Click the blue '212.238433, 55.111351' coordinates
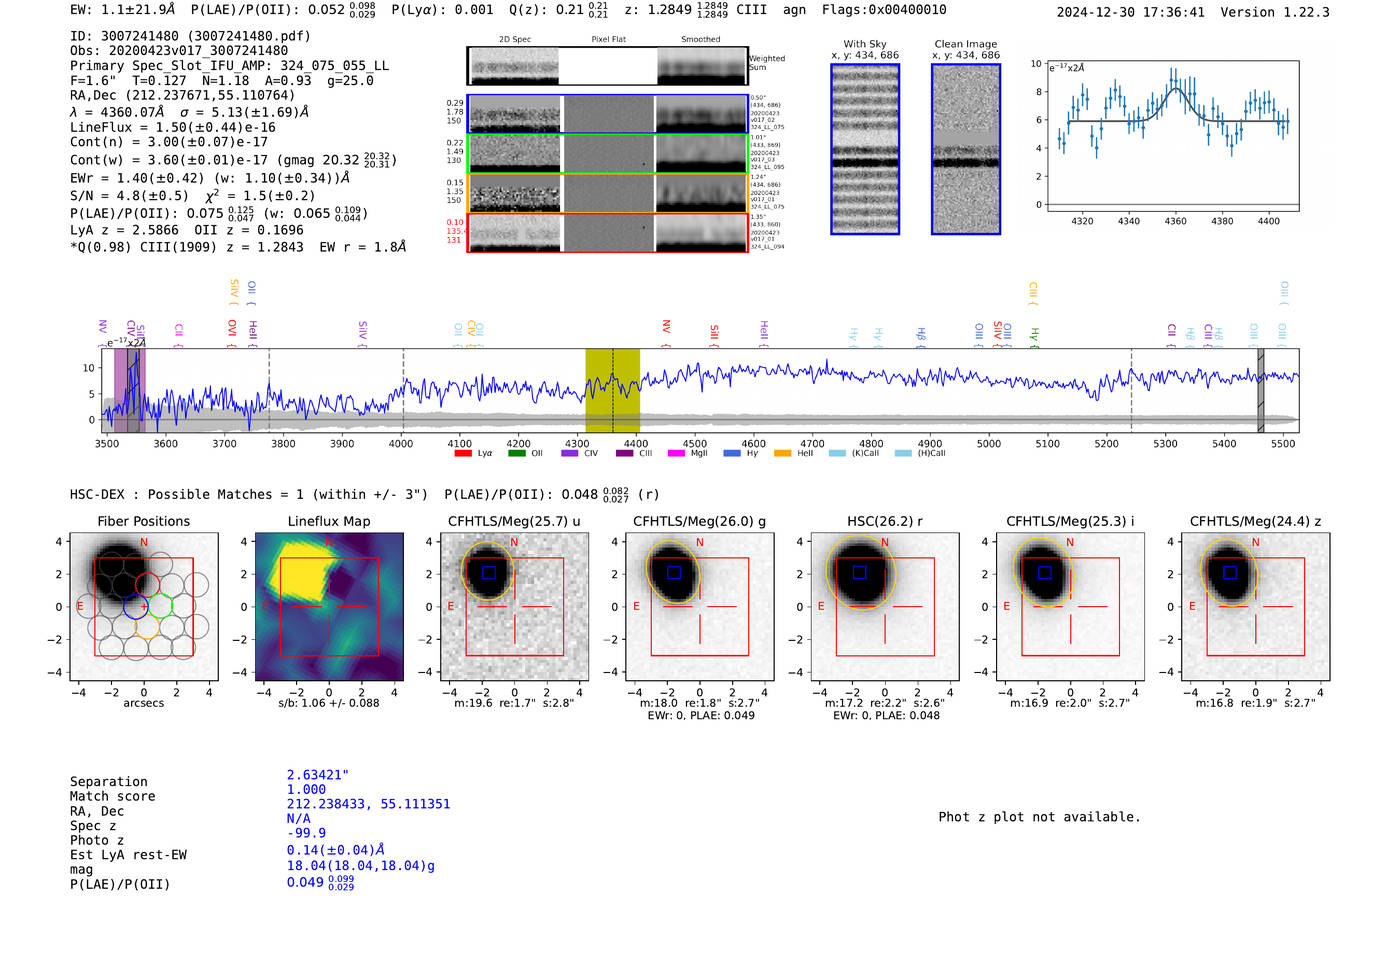 pos(369,804)
